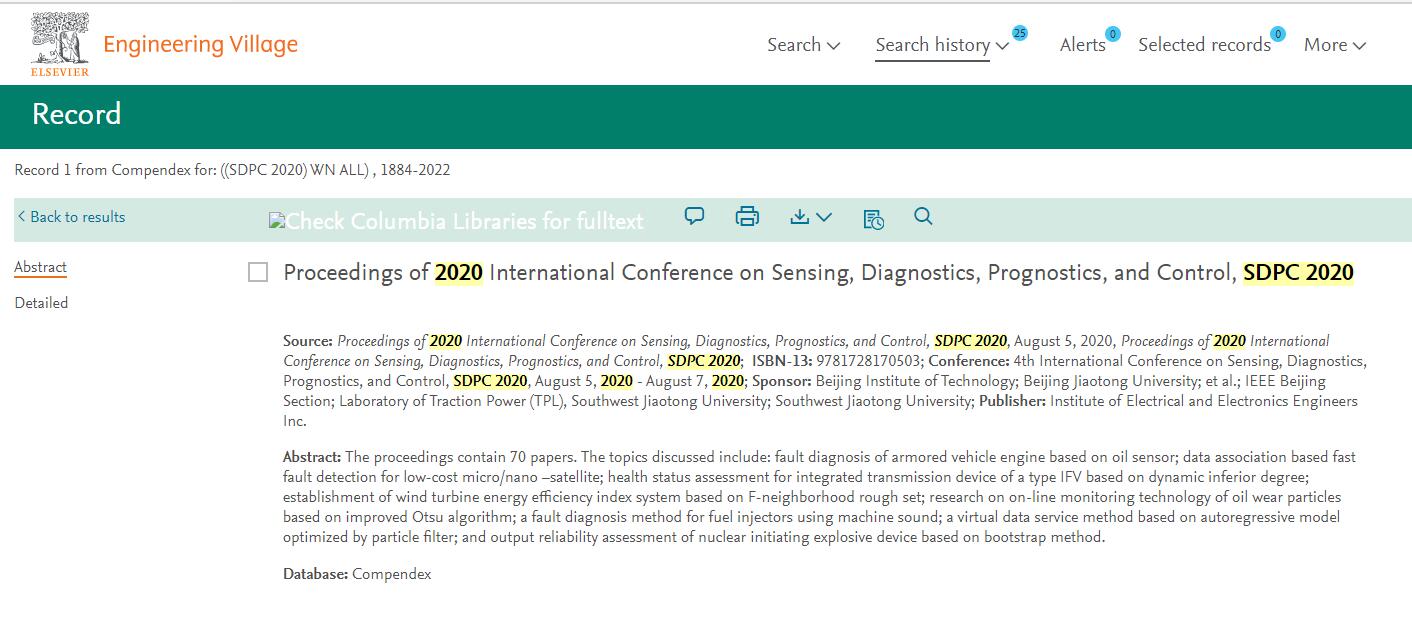The height and width of the screenshot is (620, 1412).
Task: Check Columbia Libraries for fulltext
Action: click(455, 220)
